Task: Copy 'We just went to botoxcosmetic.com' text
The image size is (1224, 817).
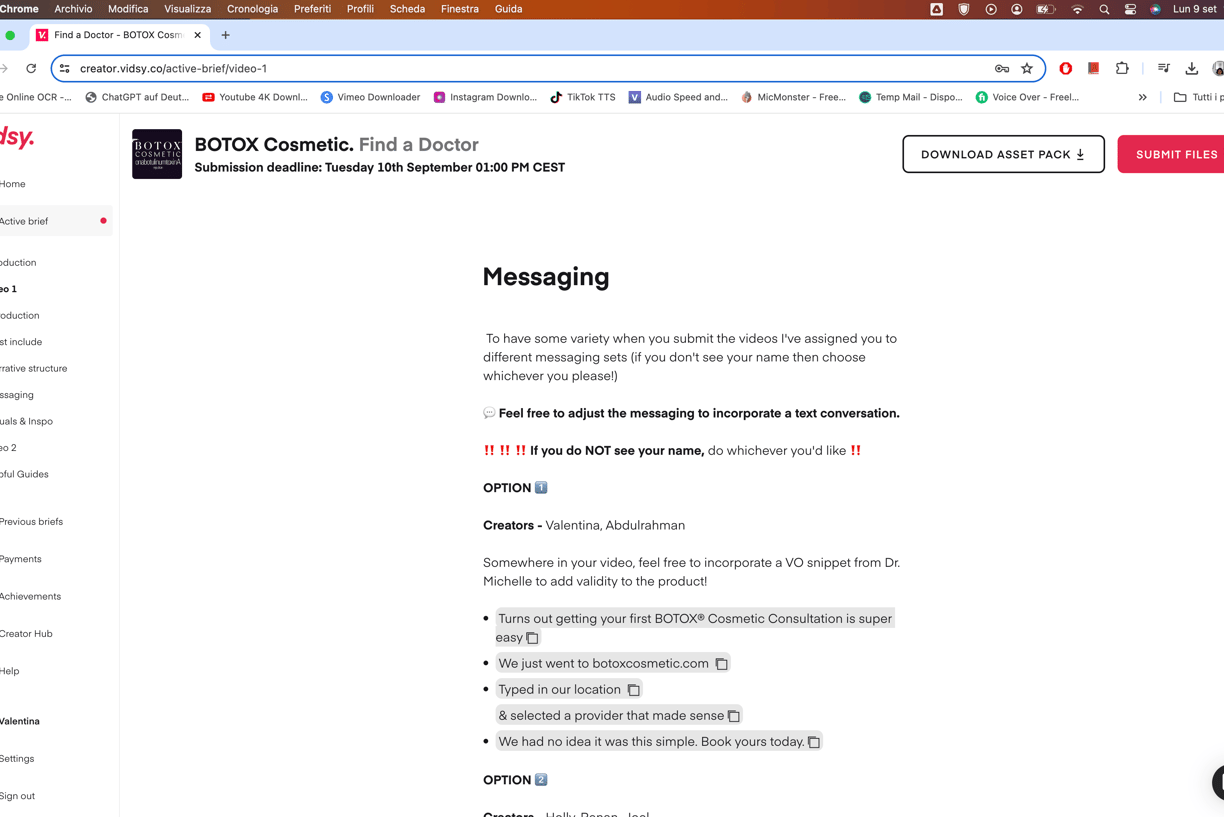Action: pos(721,664)
